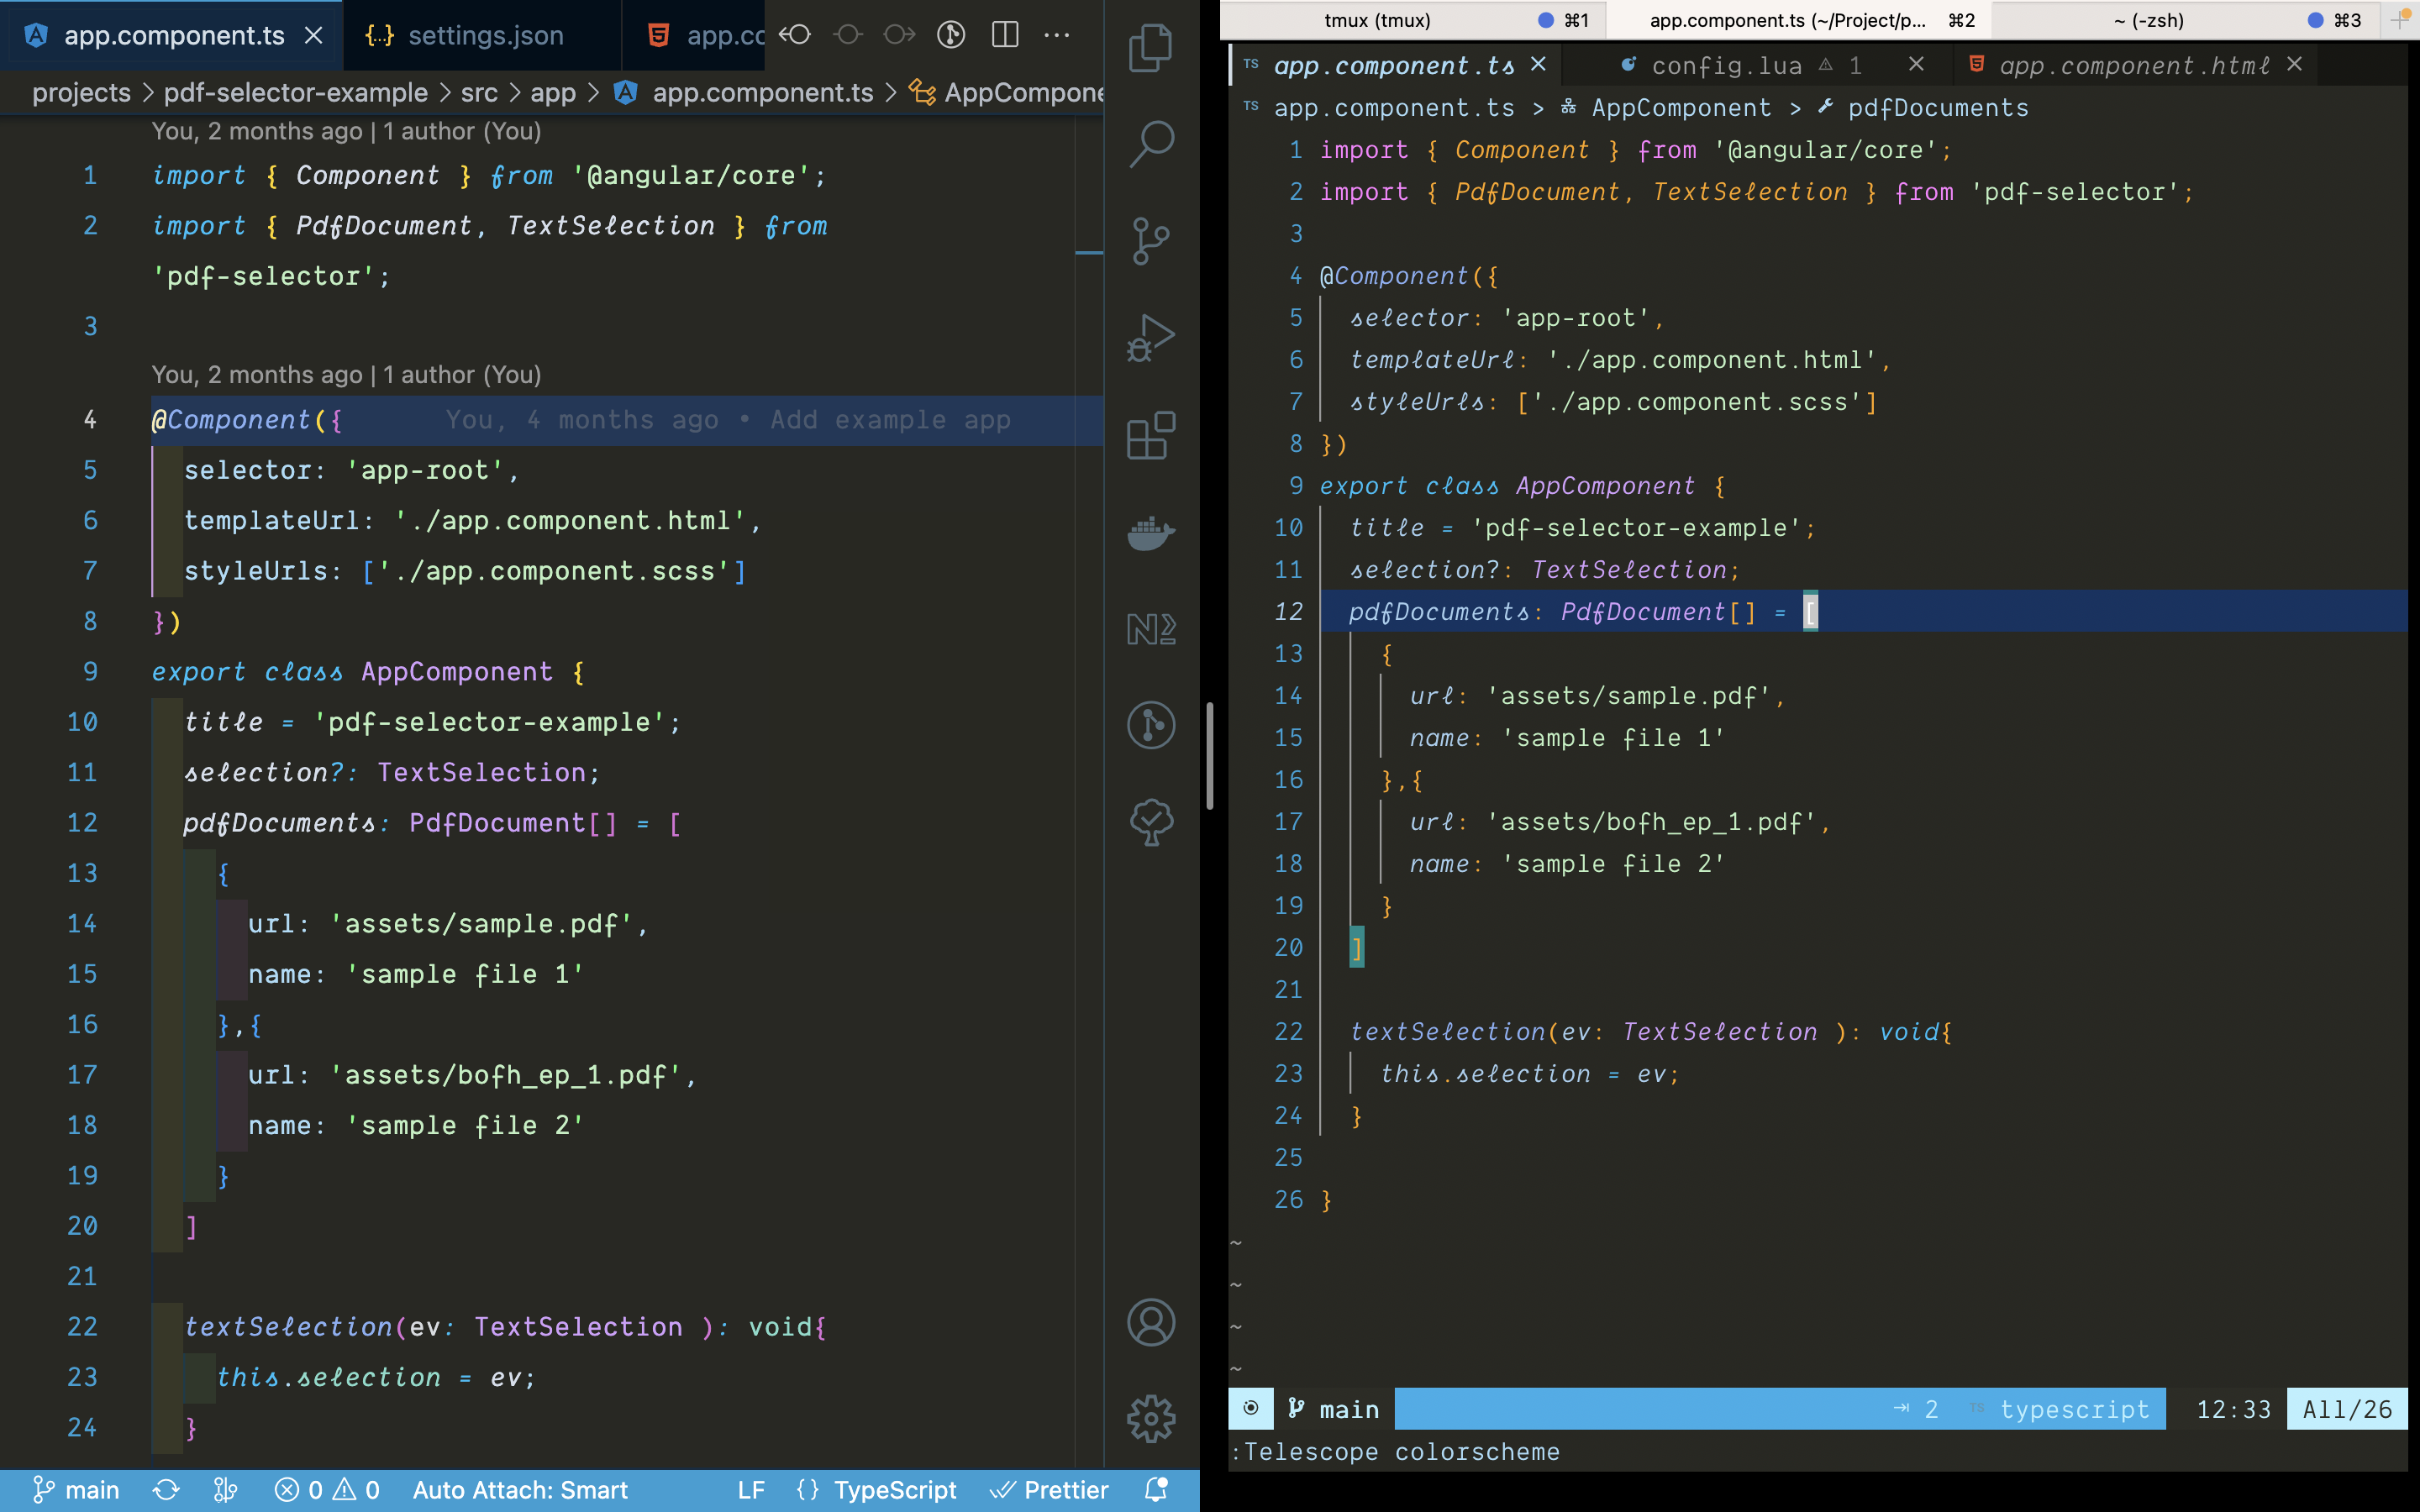The width and height of the screenshot is (2420, 1512).
Task: Click the notifications bell in status bar
Action: pyautogui.click(x=1156, y=1490)
